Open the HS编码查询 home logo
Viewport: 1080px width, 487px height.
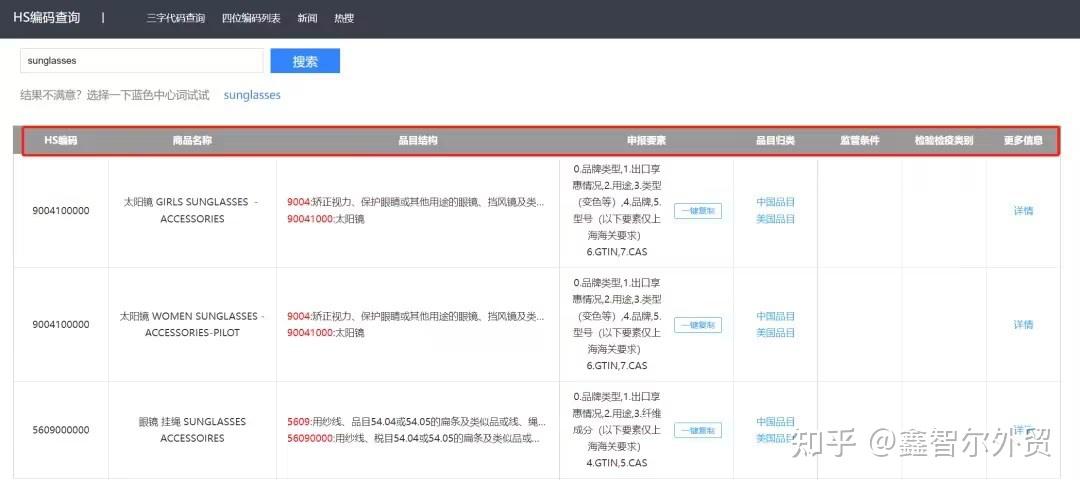coord(47,17)
